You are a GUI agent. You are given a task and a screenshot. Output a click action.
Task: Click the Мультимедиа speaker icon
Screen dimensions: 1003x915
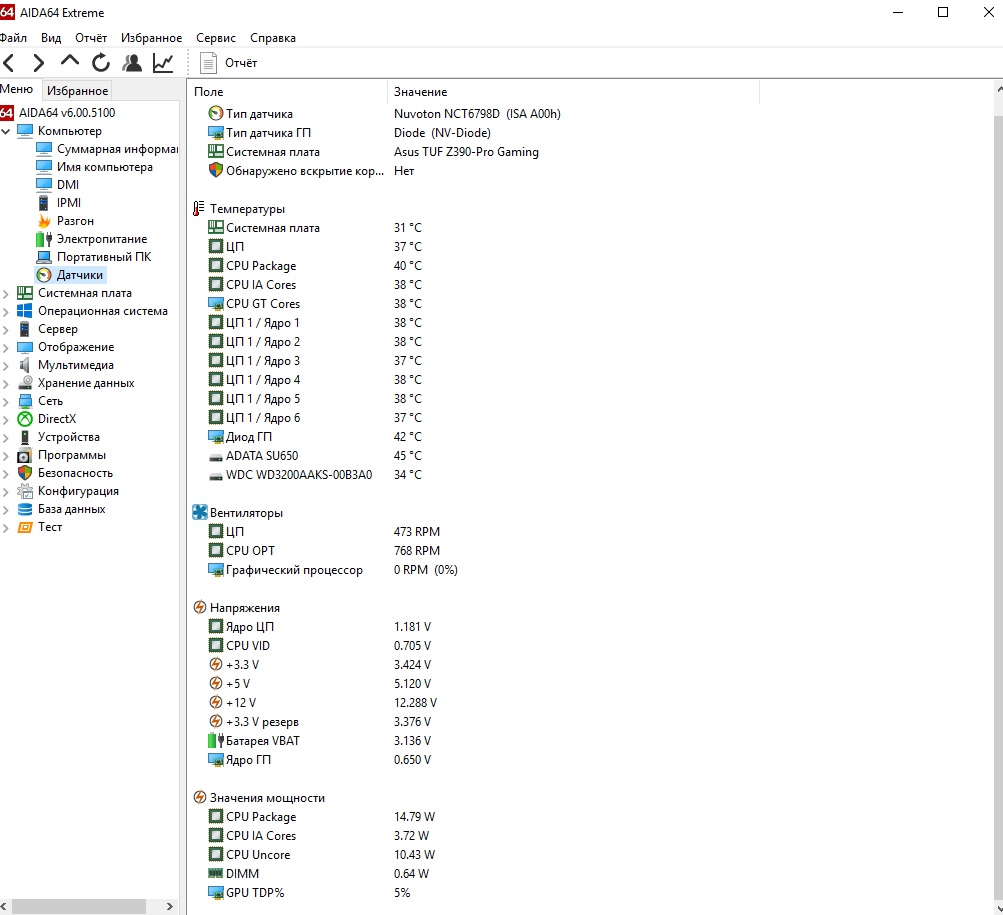(25, 365)
